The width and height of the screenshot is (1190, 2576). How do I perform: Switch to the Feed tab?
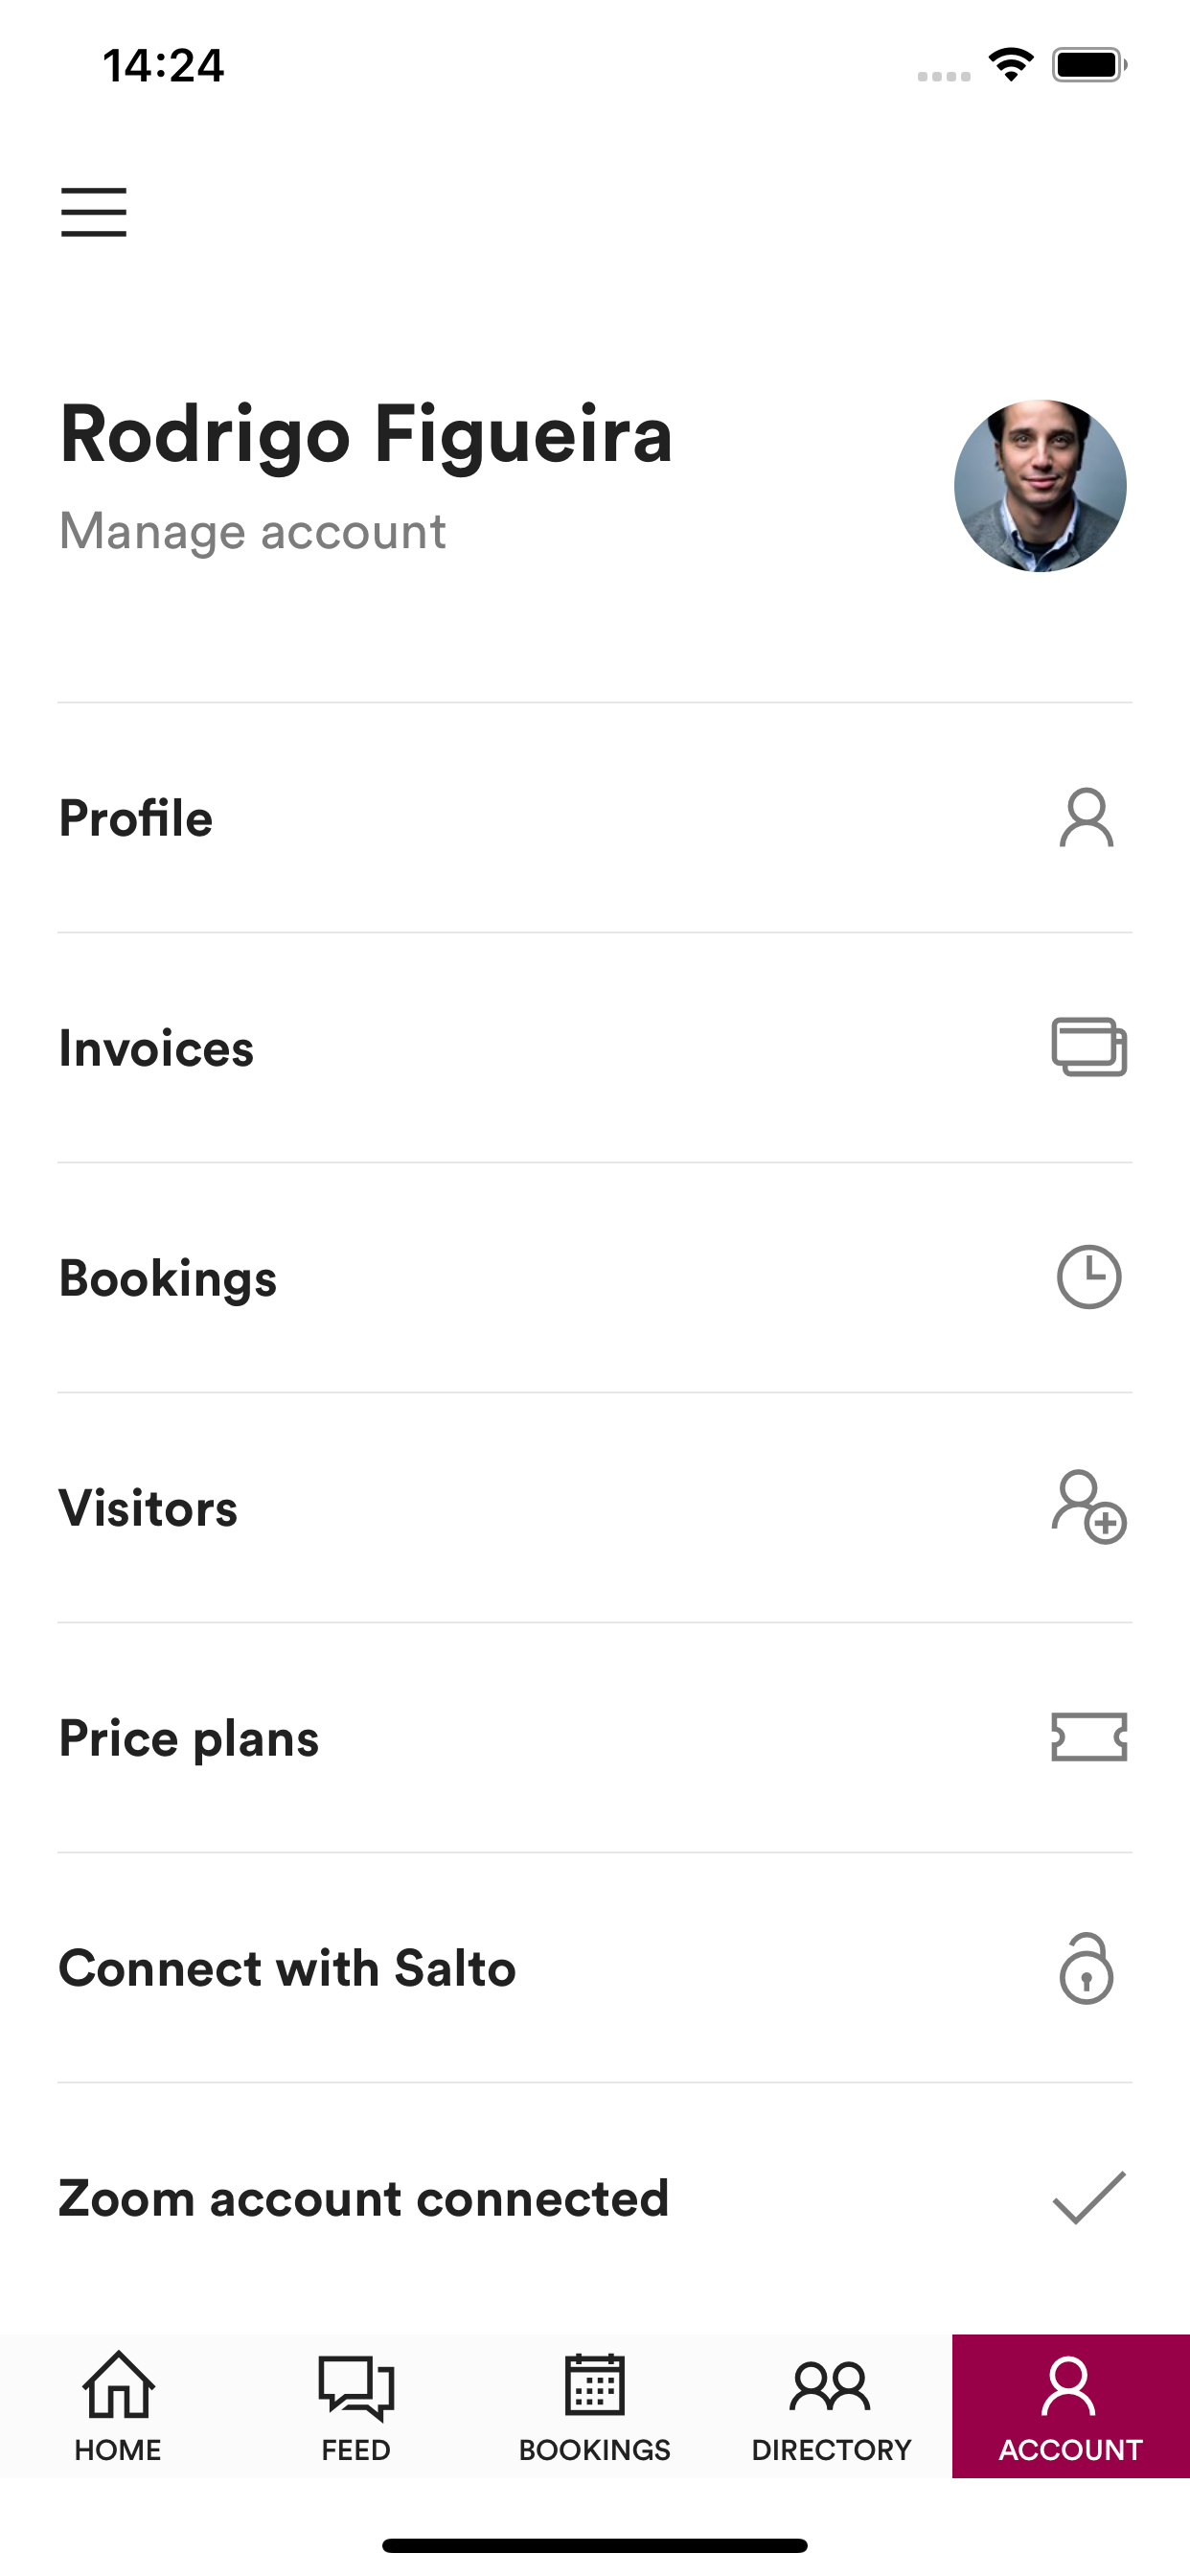click(356, 2406)
